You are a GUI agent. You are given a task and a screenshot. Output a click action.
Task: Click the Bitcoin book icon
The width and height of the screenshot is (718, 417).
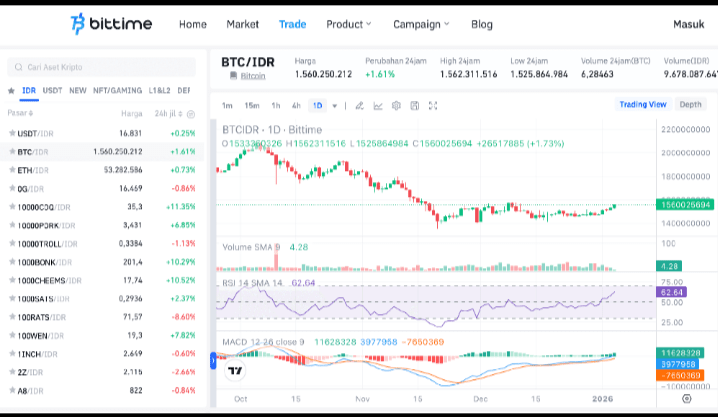point(234,76)
